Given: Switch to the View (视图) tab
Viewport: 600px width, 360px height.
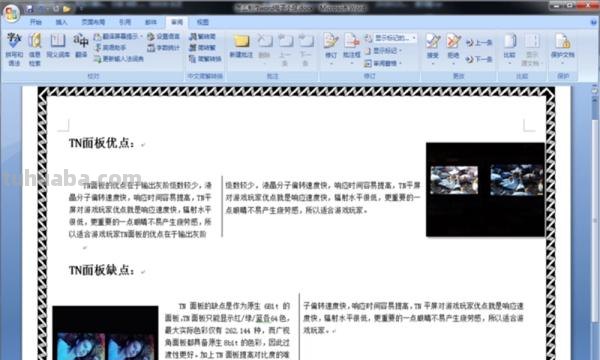Looking at the screenshot, I should 203,22.
